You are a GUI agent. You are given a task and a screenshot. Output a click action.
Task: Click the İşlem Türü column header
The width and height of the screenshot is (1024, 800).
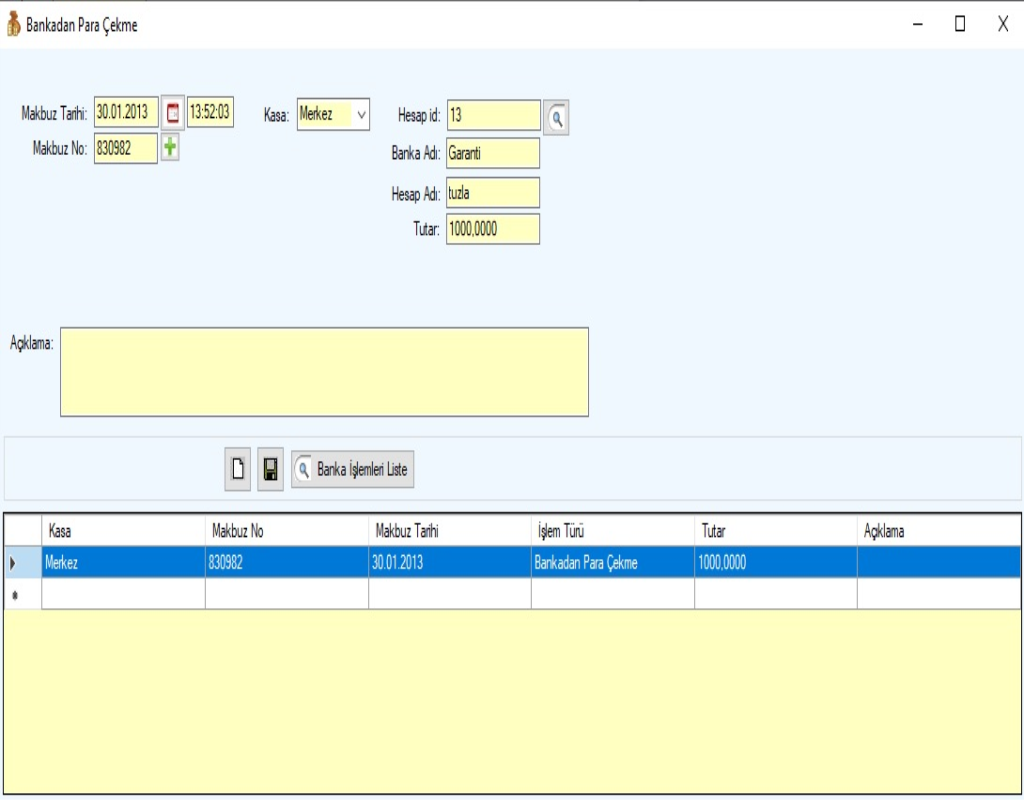pos(612,531)
